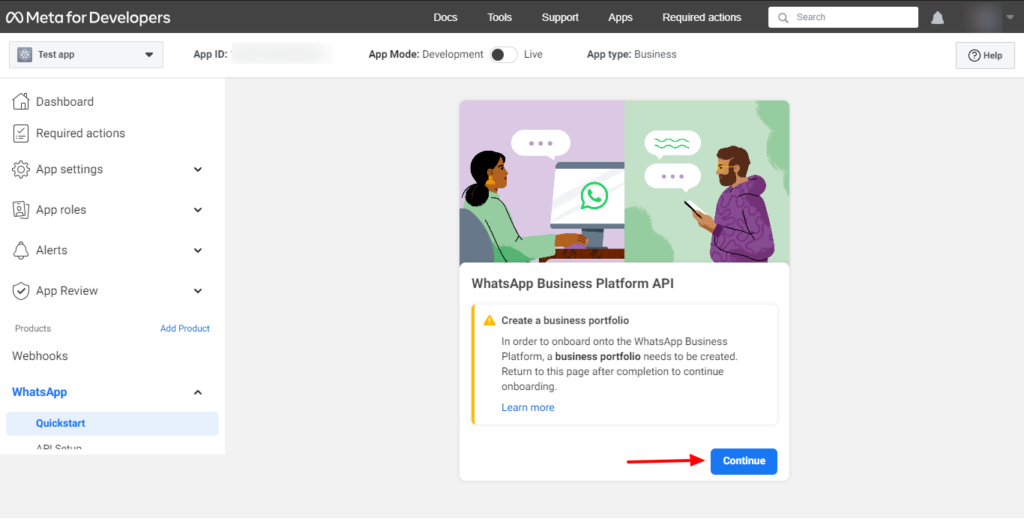Click the App Review shield icon
Viewport: 1024px width, 519px height.
pos(20,291)
